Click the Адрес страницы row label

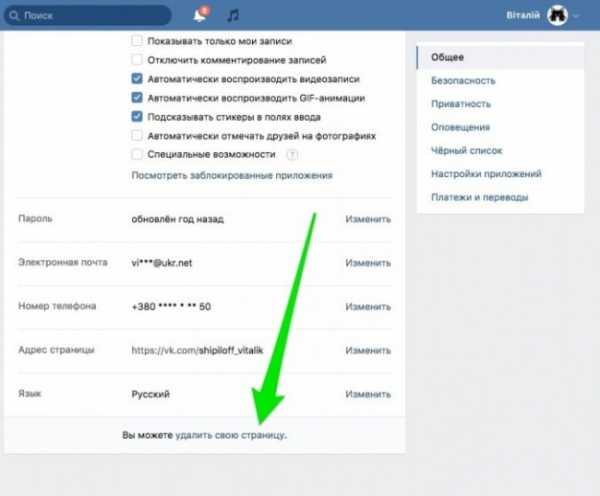[56, 349]
